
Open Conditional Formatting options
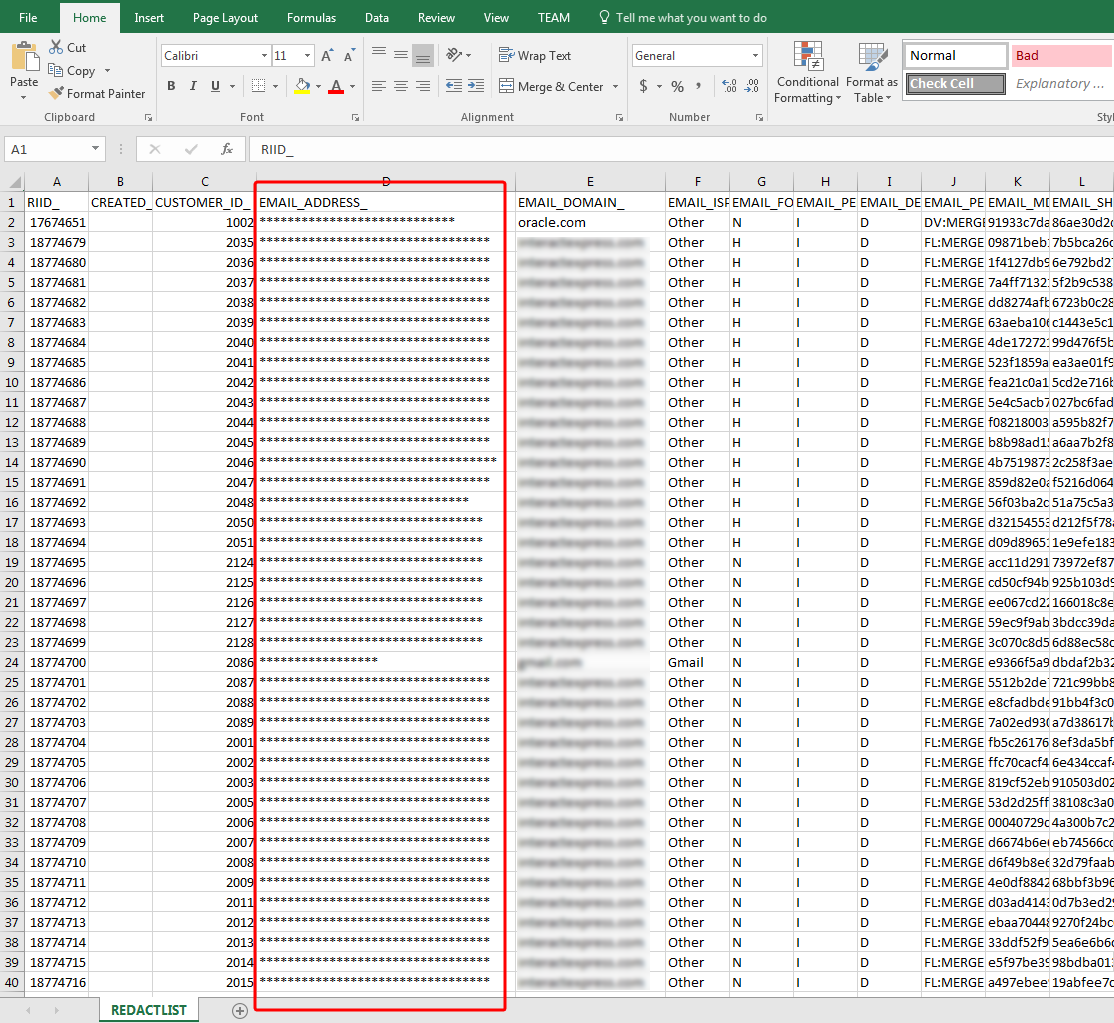click(x=806, y=72)
